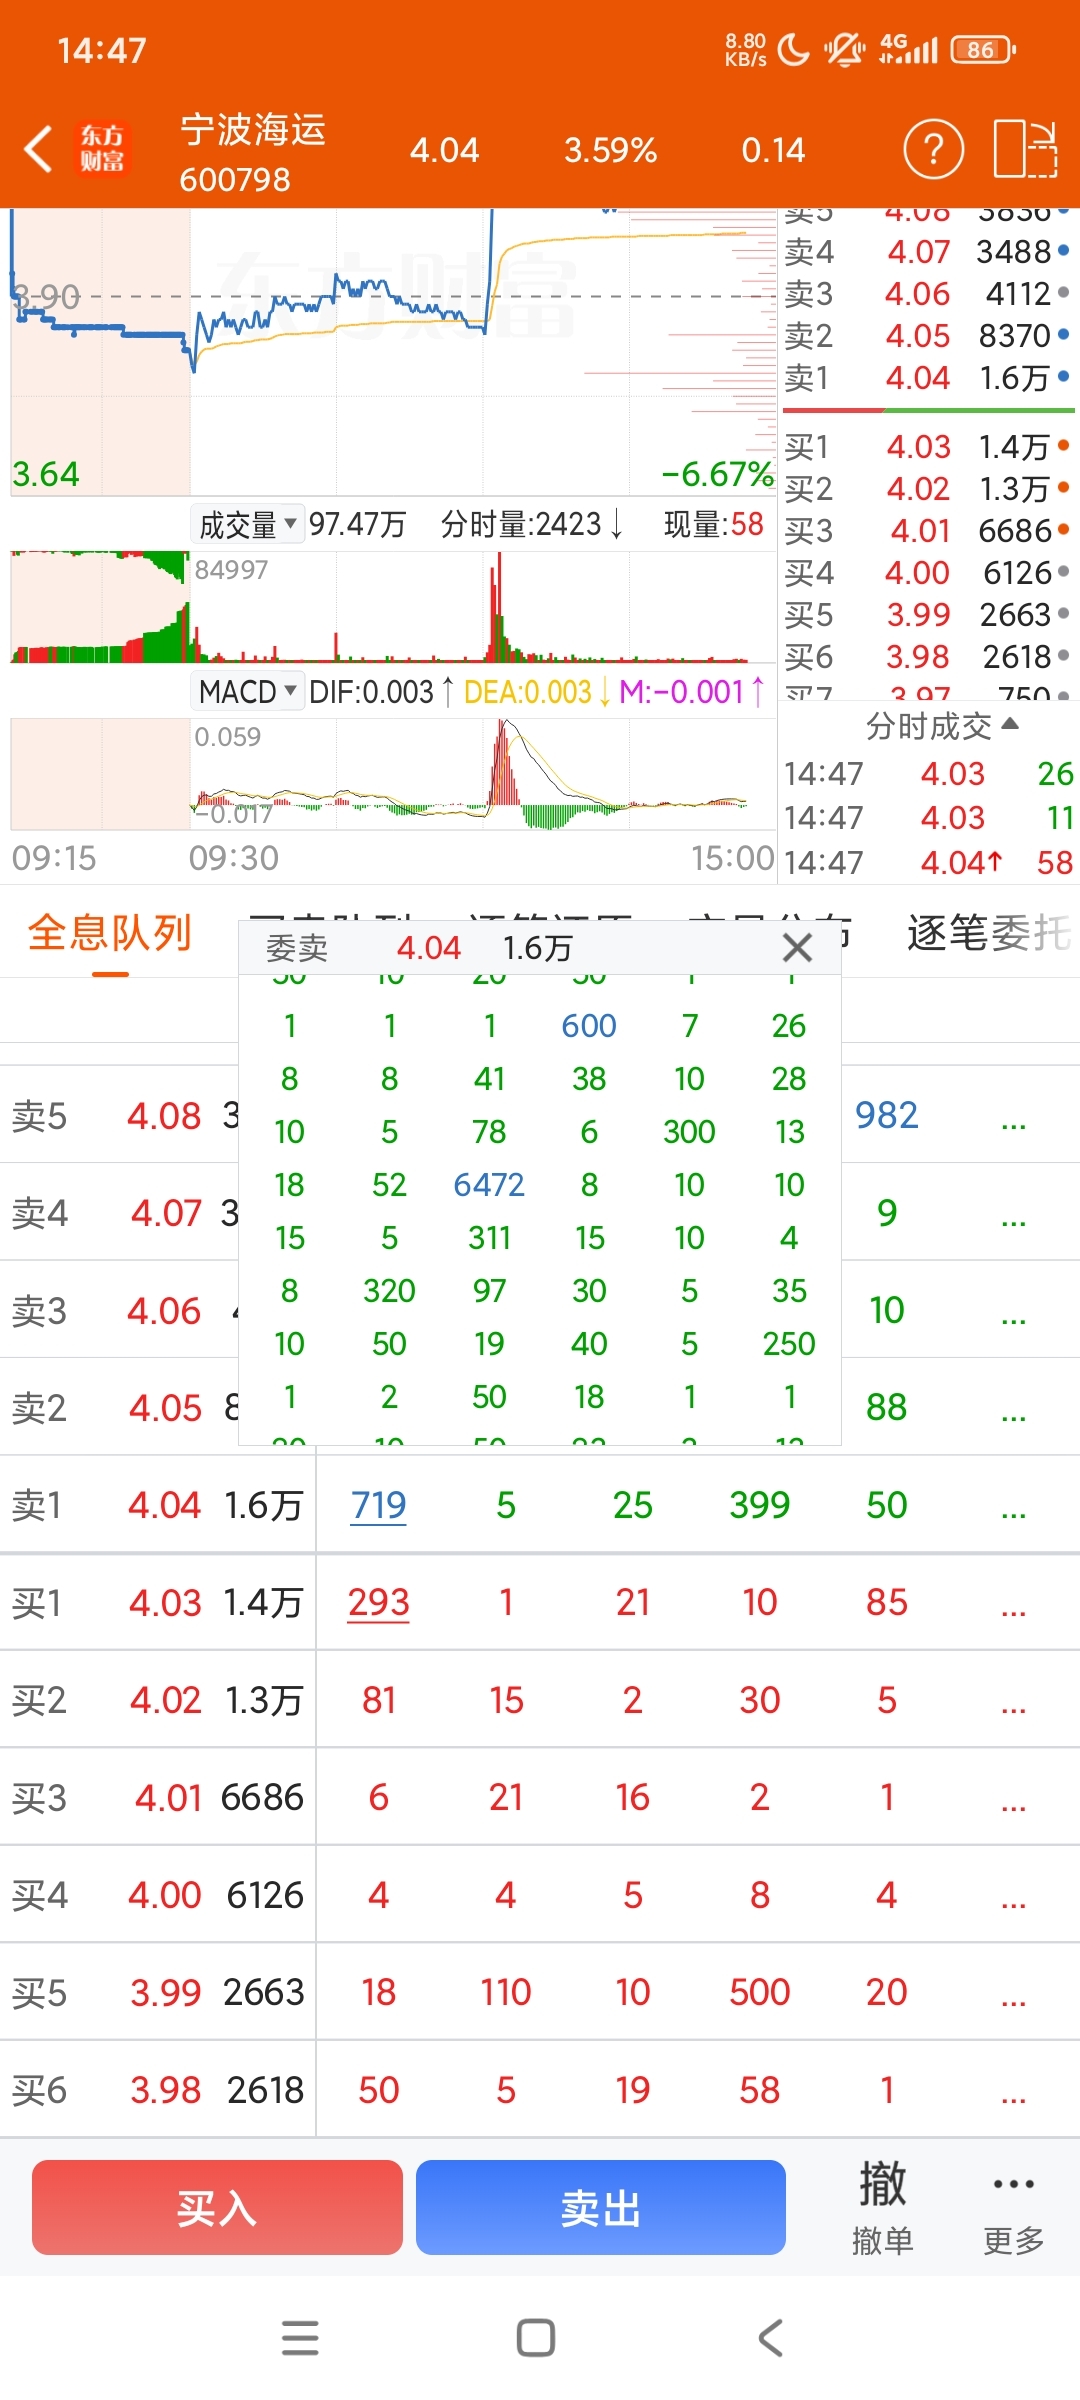Tap the red 买入 buy button
The width and height of the screenshot is (1080, 2400).
[x=217, y=2207]
